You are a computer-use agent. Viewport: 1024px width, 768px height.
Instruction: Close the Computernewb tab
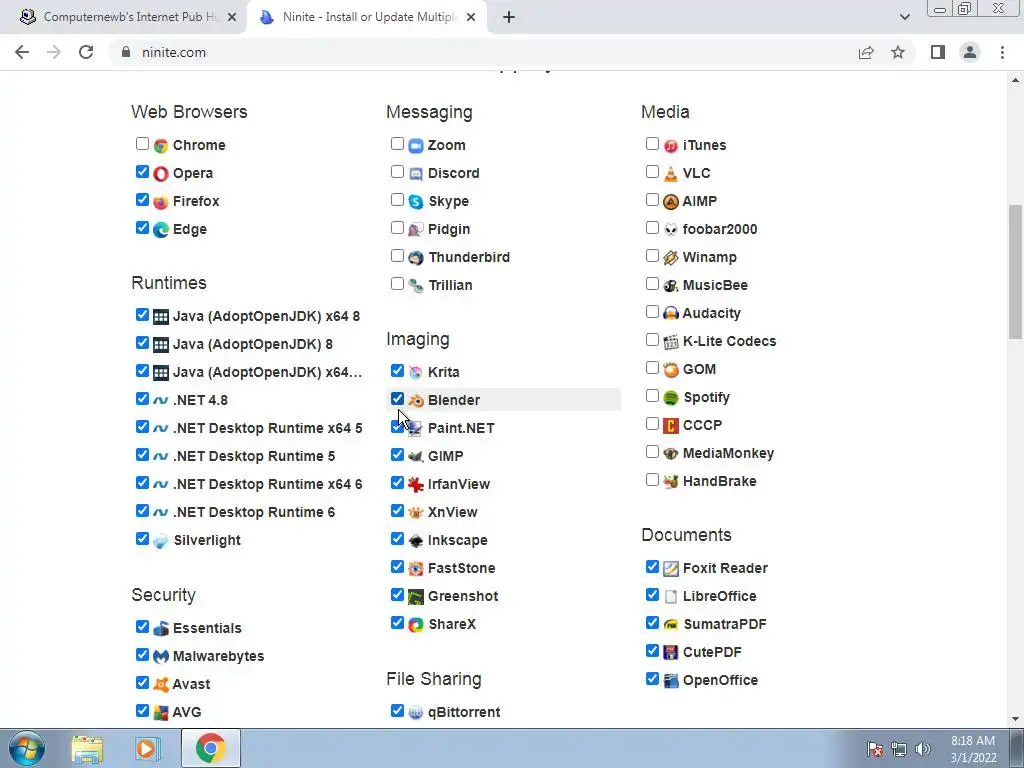pyautogui.click(x=232, y=18)
